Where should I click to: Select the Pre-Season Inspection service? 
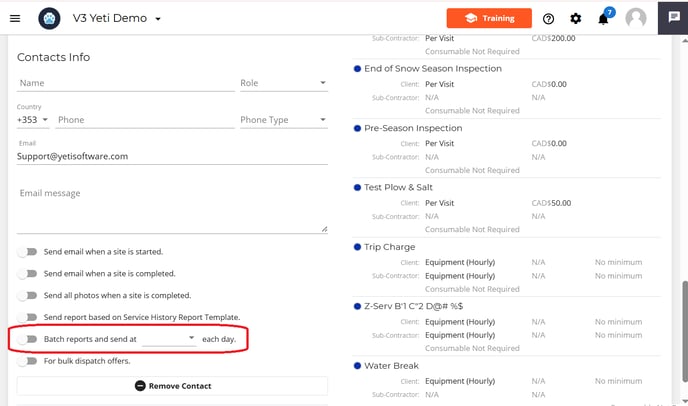(413, 128)
